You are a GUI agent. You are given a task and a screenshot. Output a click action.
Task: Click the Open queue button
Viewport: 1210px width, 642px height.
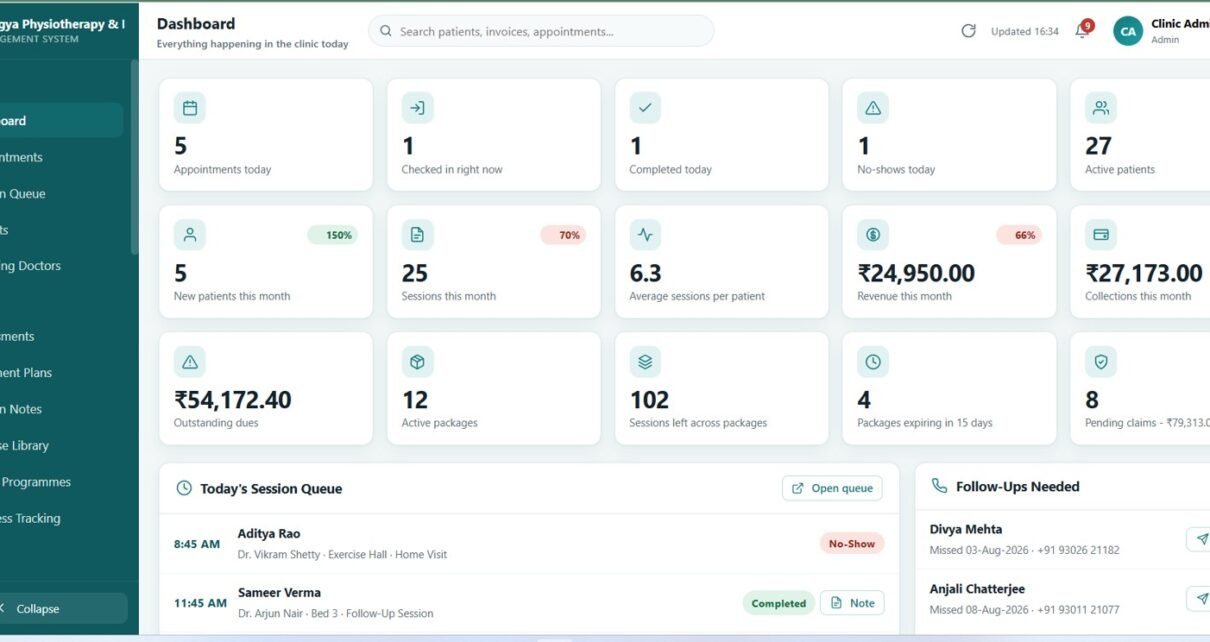coord(832,488)
